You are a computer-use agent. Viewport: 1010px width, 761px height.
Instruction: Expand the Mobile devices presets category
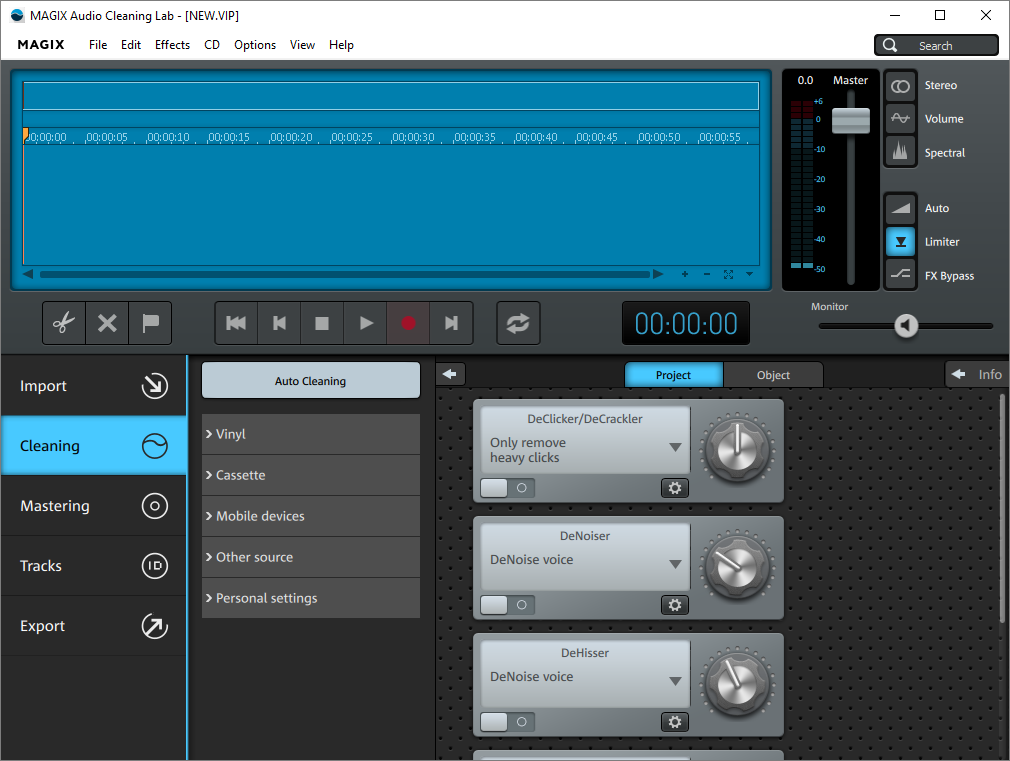click(x=310, y=516)
